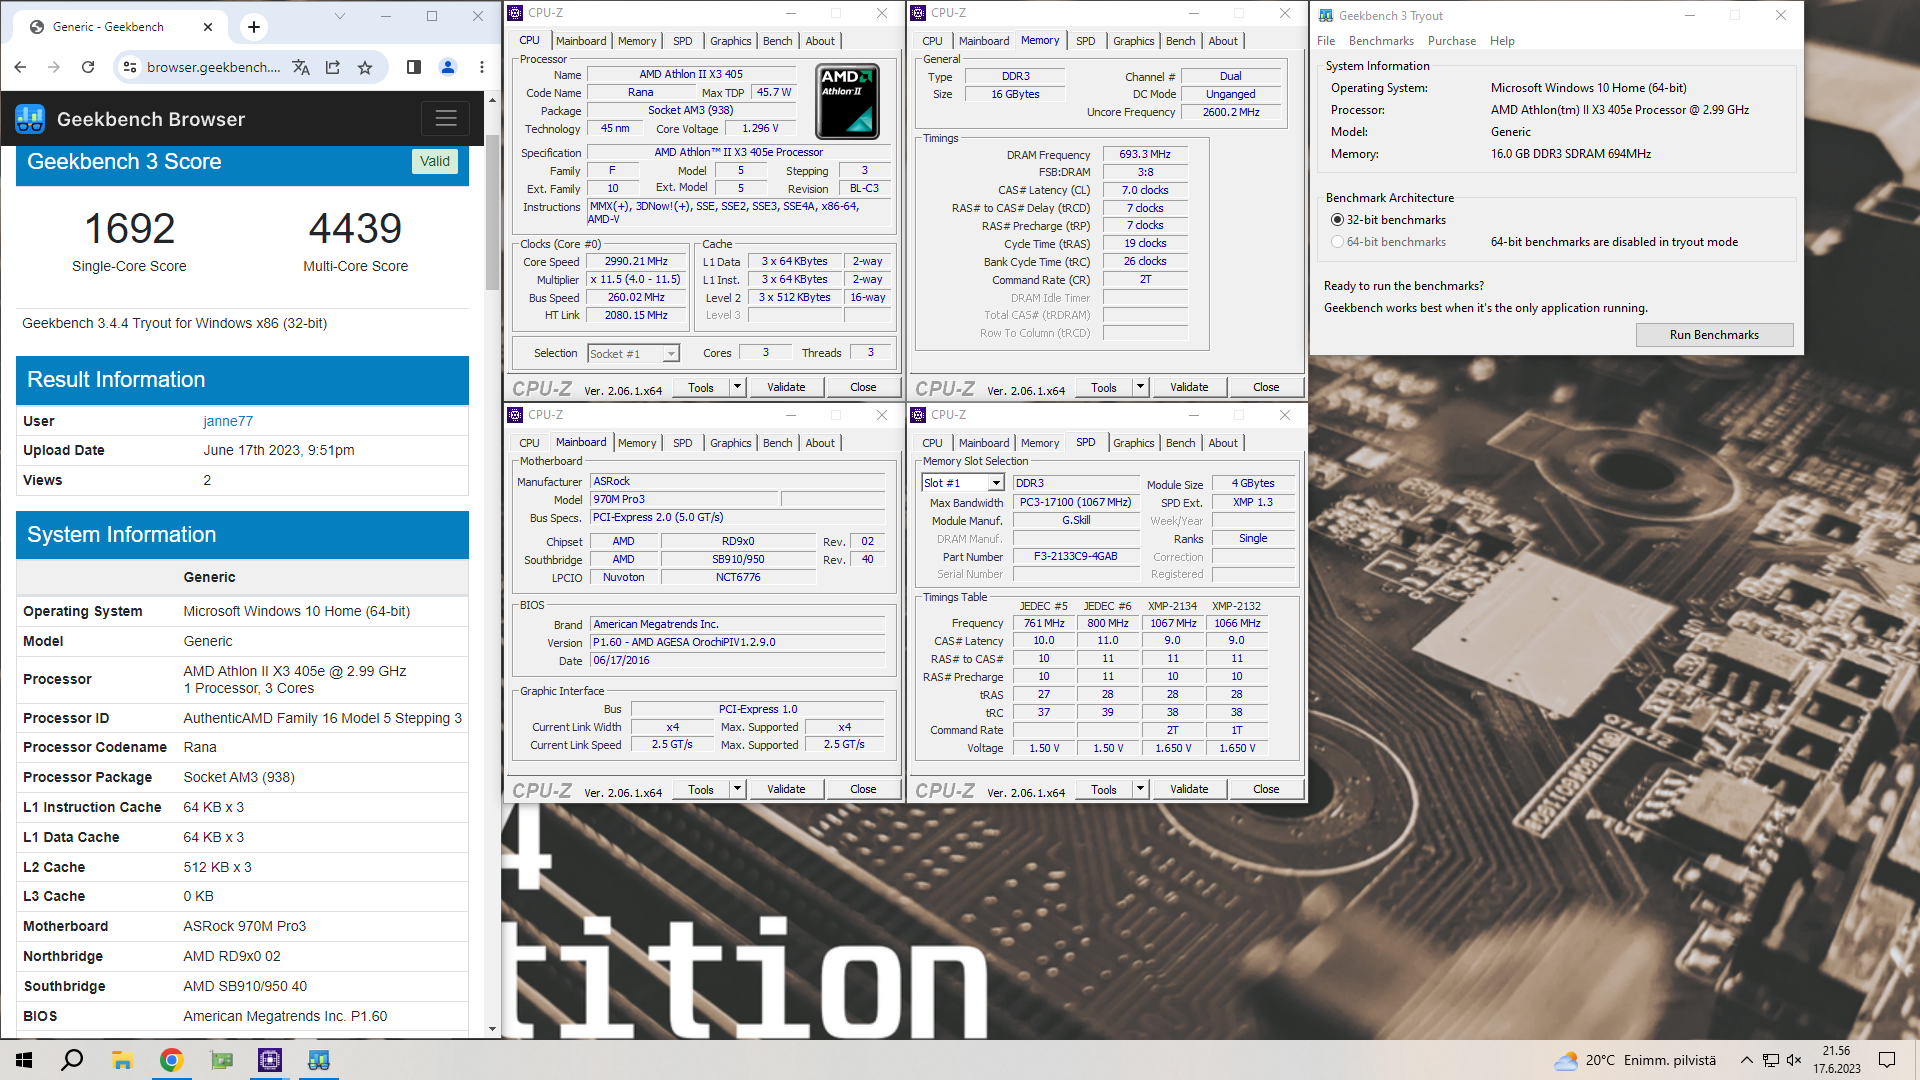
Task: View site information icon in address bar
Action: point(129,67)
